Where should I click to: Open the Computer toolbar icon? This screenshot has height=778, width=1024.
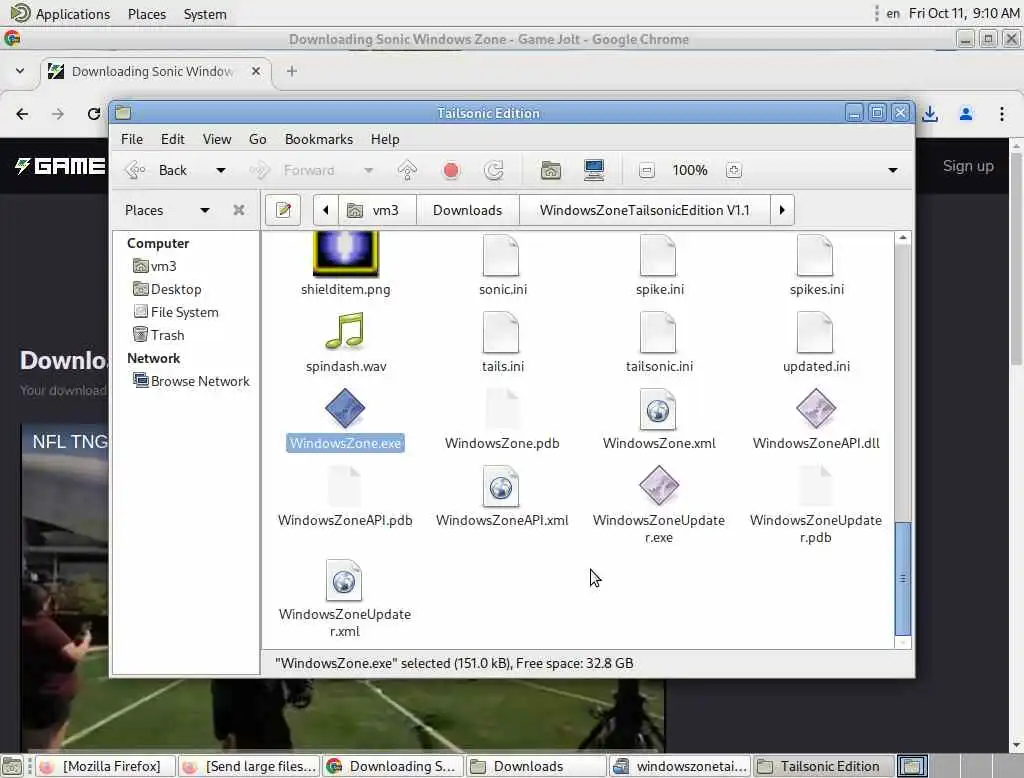[594, 170]
